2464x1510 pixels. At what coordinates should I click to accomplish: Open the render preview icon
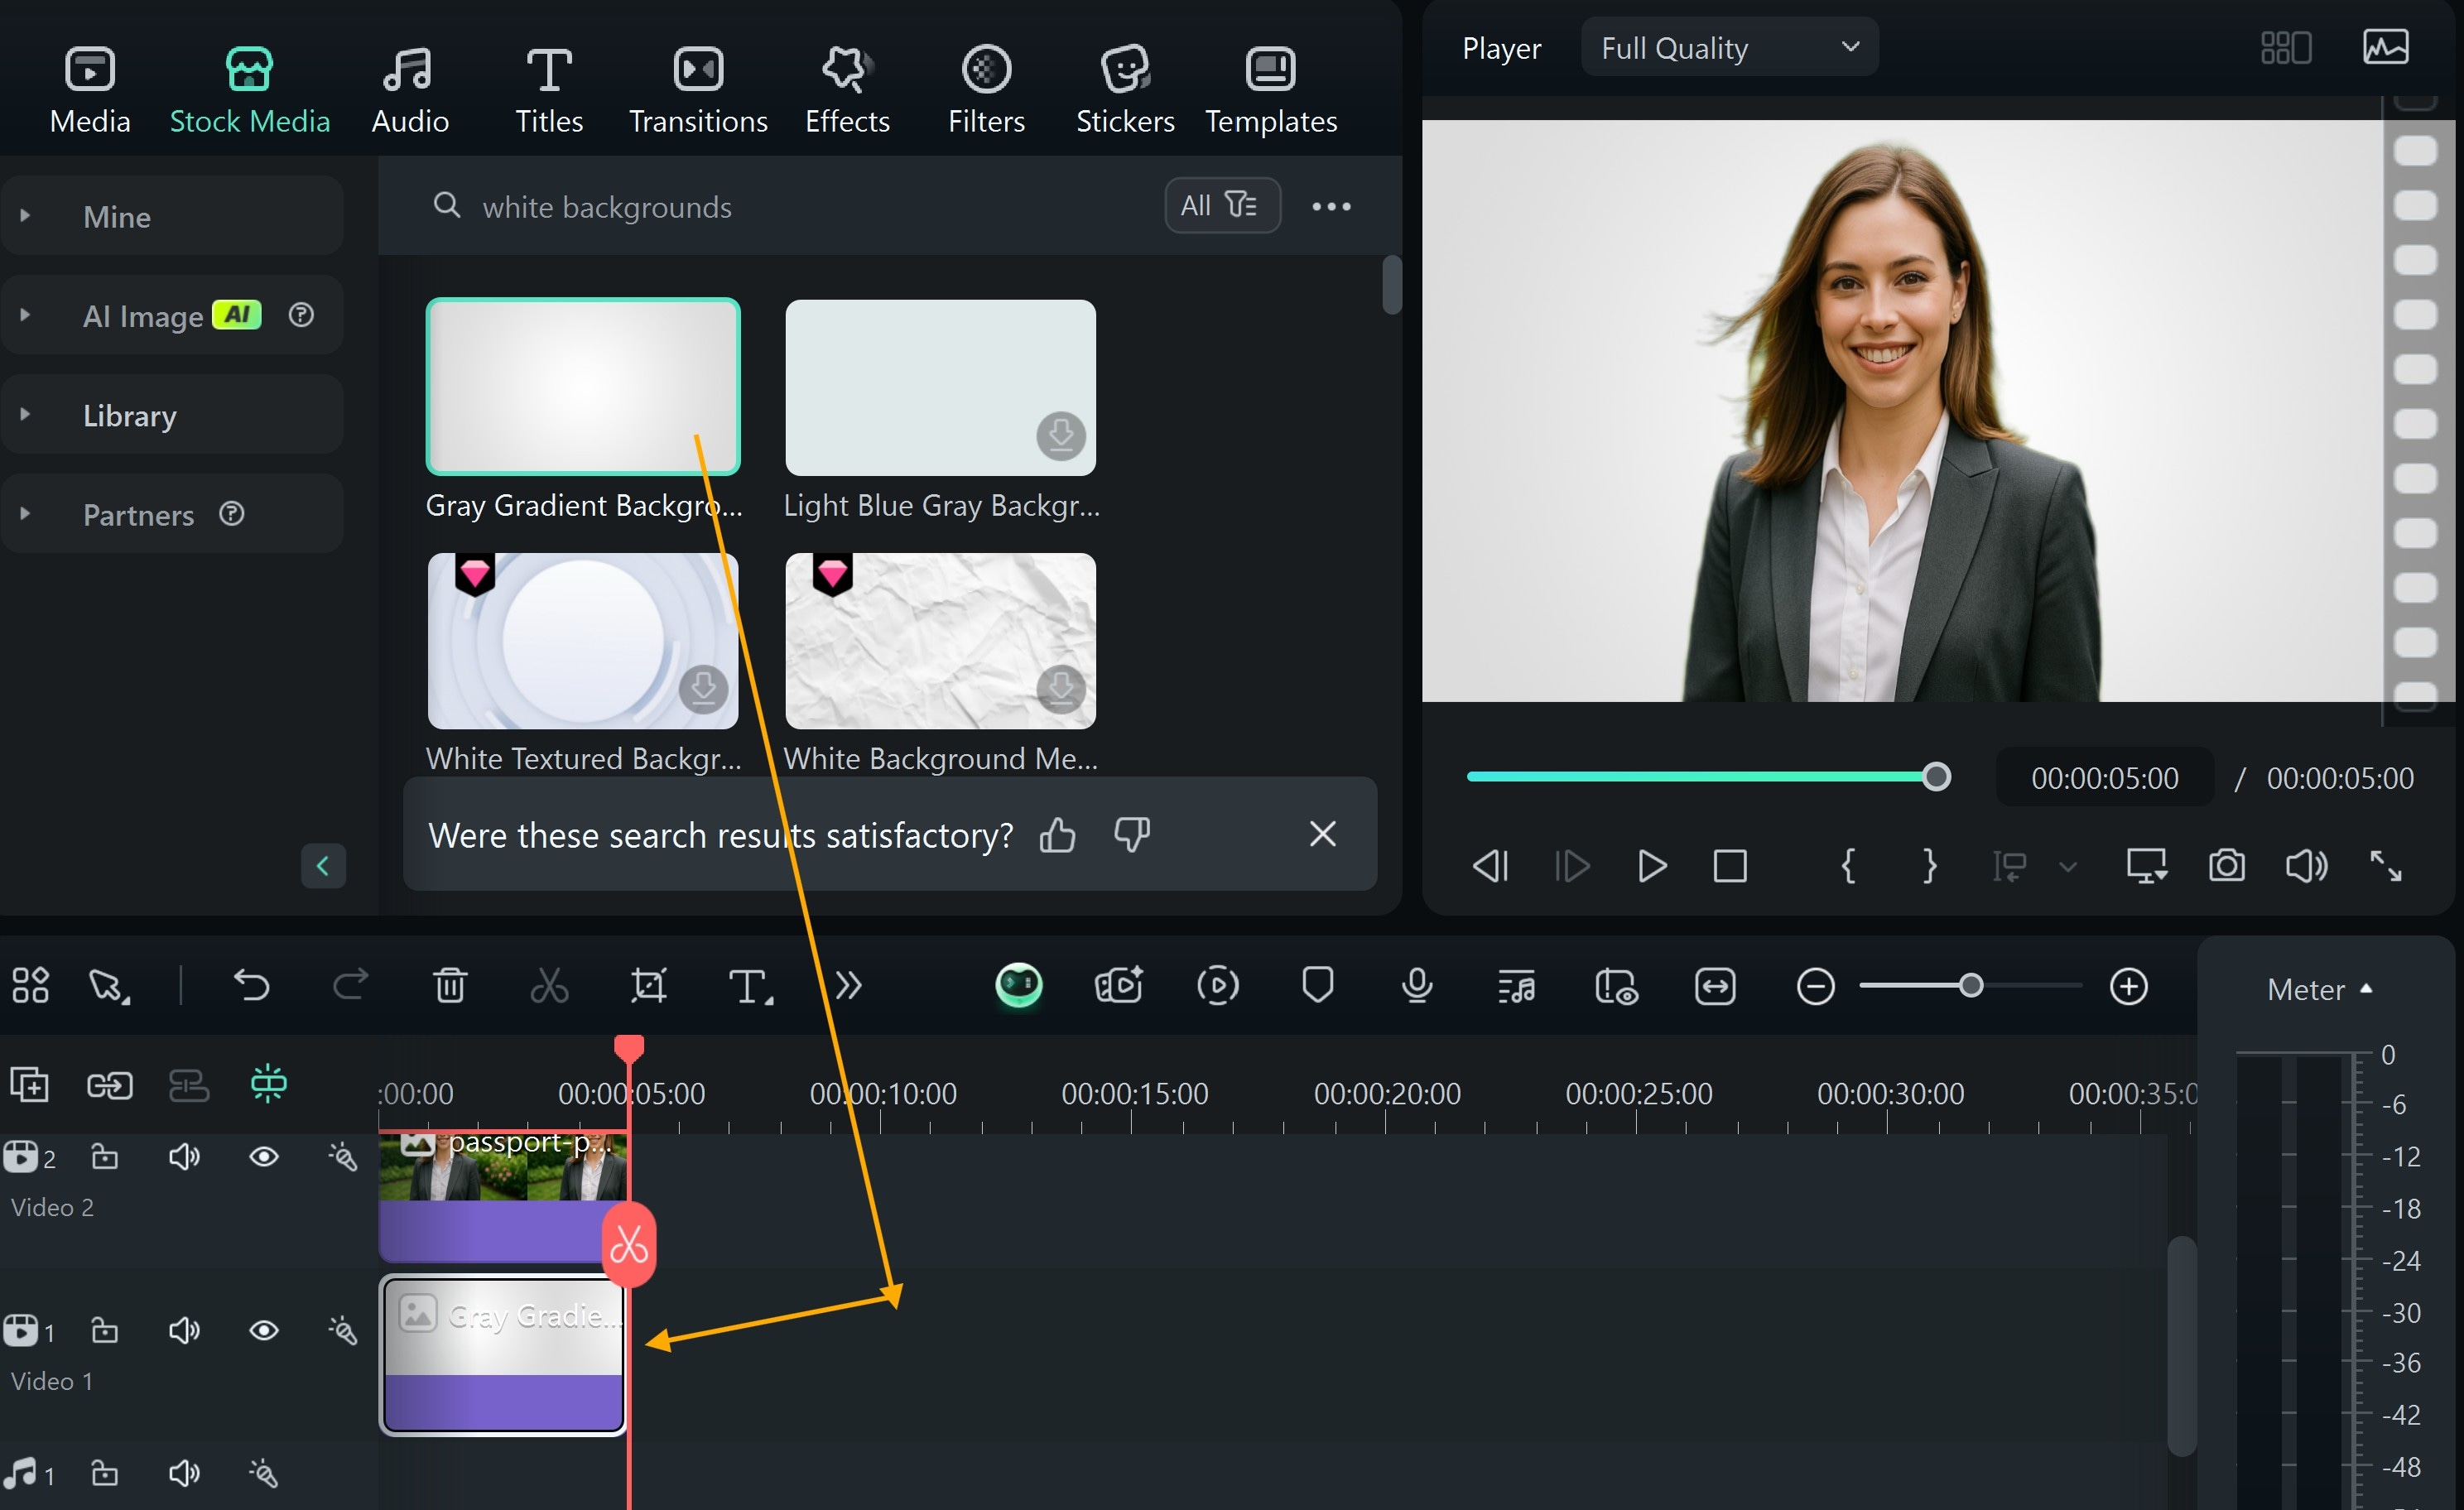click(1217, 986)
